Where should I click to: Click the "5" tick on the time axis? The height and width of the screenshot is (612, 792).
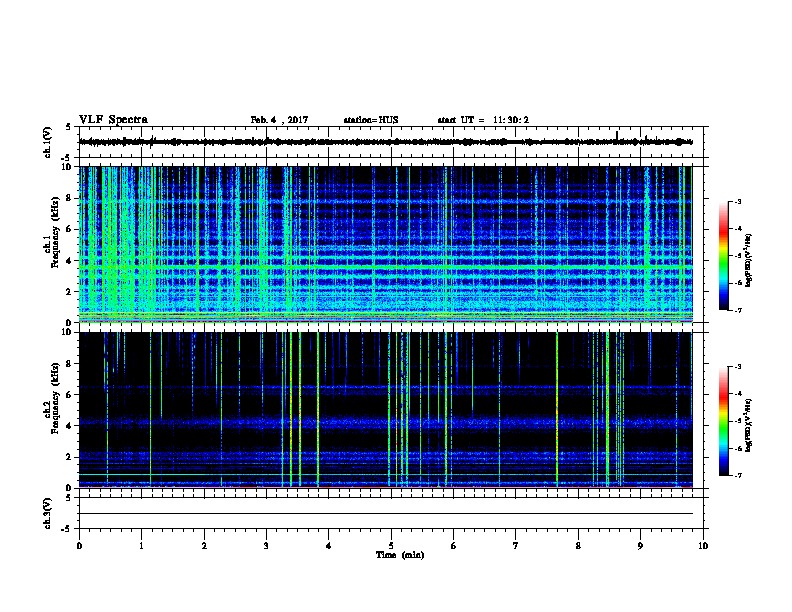391,545
